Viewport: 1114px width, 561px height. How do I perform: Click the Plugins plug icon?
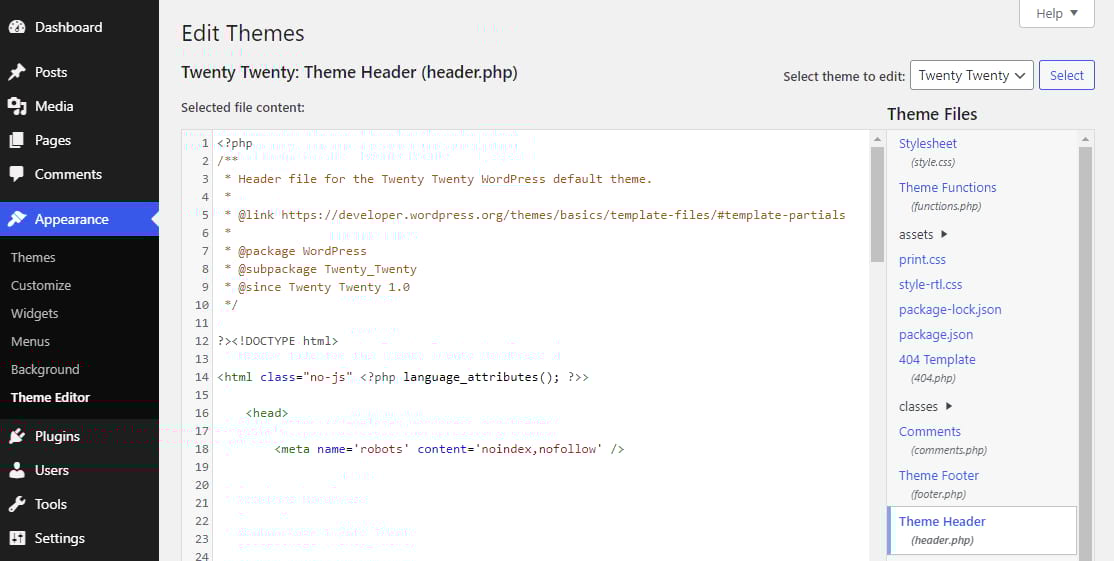[x=17, y=436]
